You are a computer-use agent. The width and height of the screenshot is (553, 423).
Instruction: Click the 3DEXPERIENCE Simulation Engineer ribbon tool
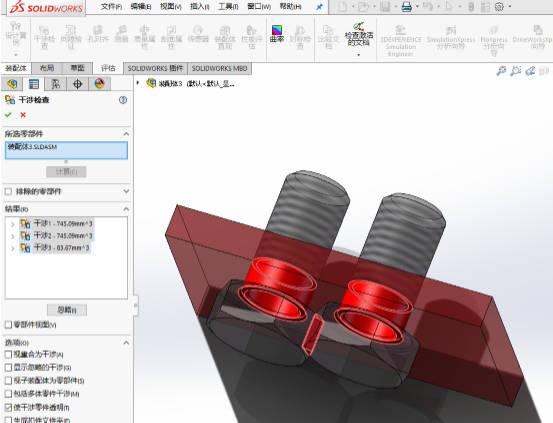(401, 41)
